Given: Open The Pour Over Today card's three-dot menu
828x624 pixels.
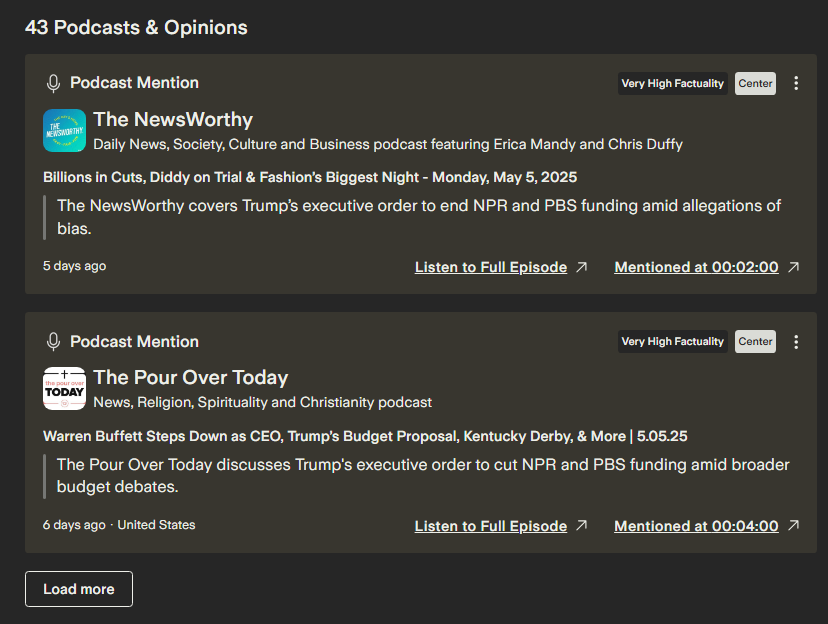Looking at the screenshot, I should click(796, 342).
